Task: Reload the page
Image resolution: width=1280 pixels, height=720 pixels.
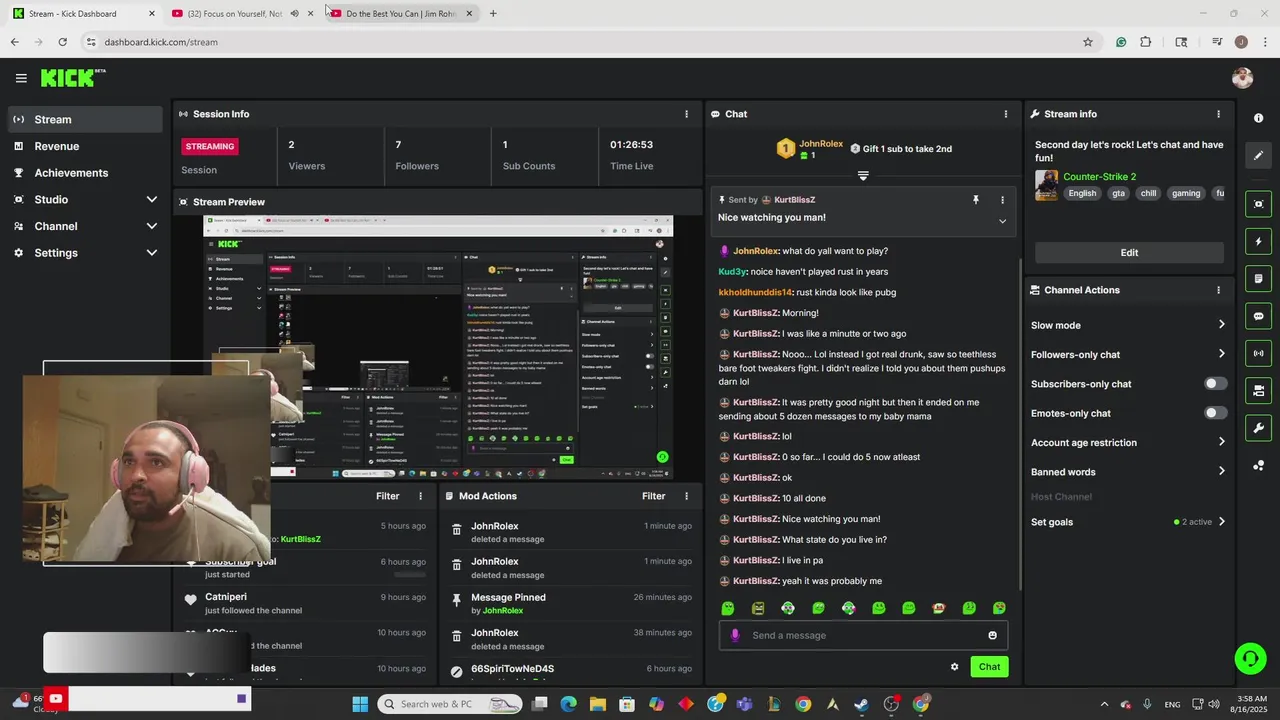Action: coord(62,42)
